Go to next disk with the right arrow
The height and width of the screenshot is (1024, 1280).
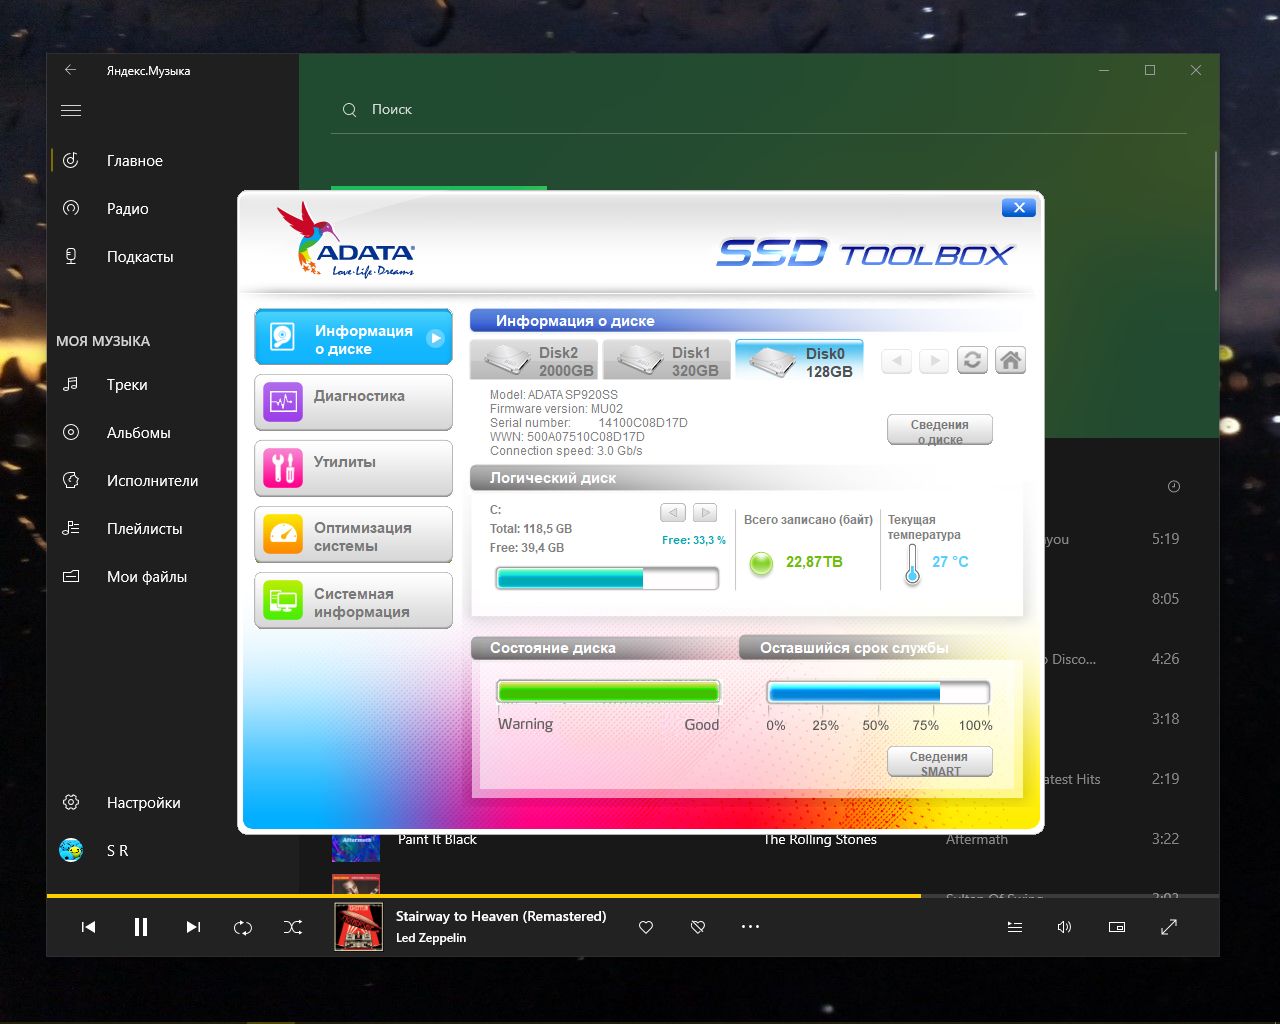(x=934, y=360)
